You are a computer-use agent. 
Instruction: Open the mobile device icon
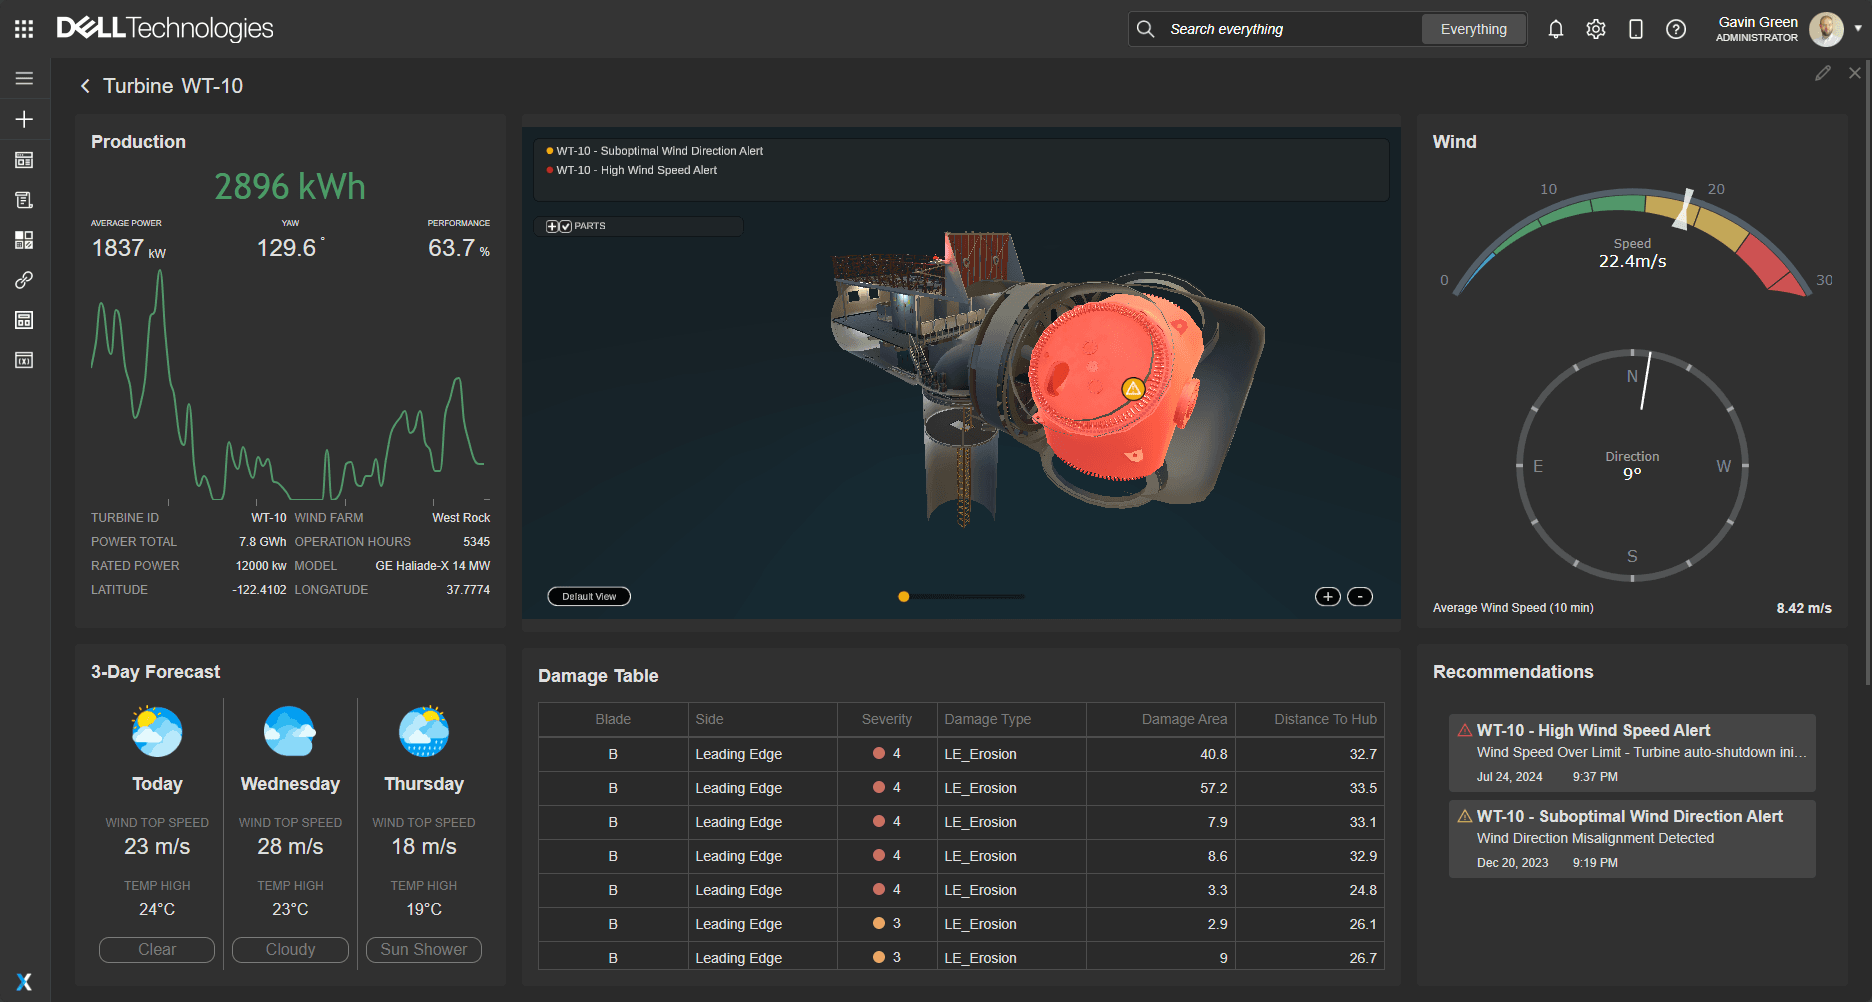[1635, 29]
